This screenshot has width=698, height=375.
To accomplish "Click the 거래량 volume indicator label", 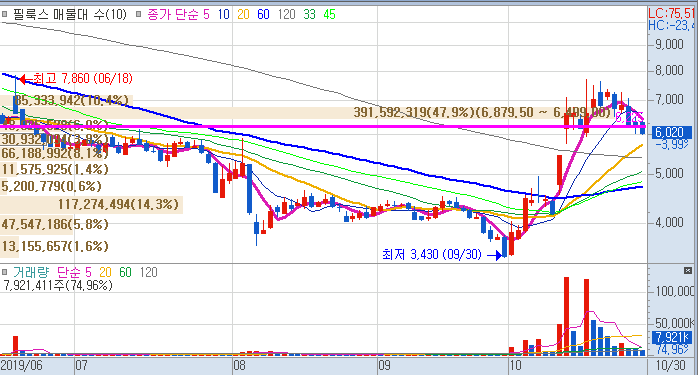I will point(30,272).
